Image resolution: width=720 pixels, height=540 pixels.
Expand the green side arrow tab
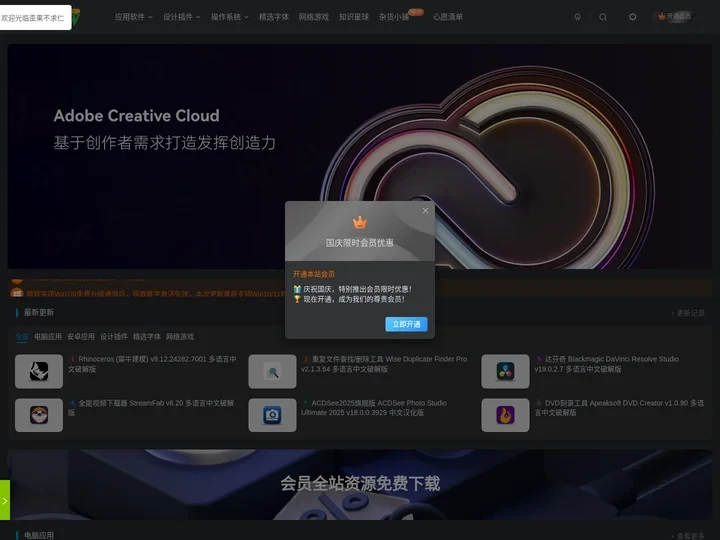[5, 500]
